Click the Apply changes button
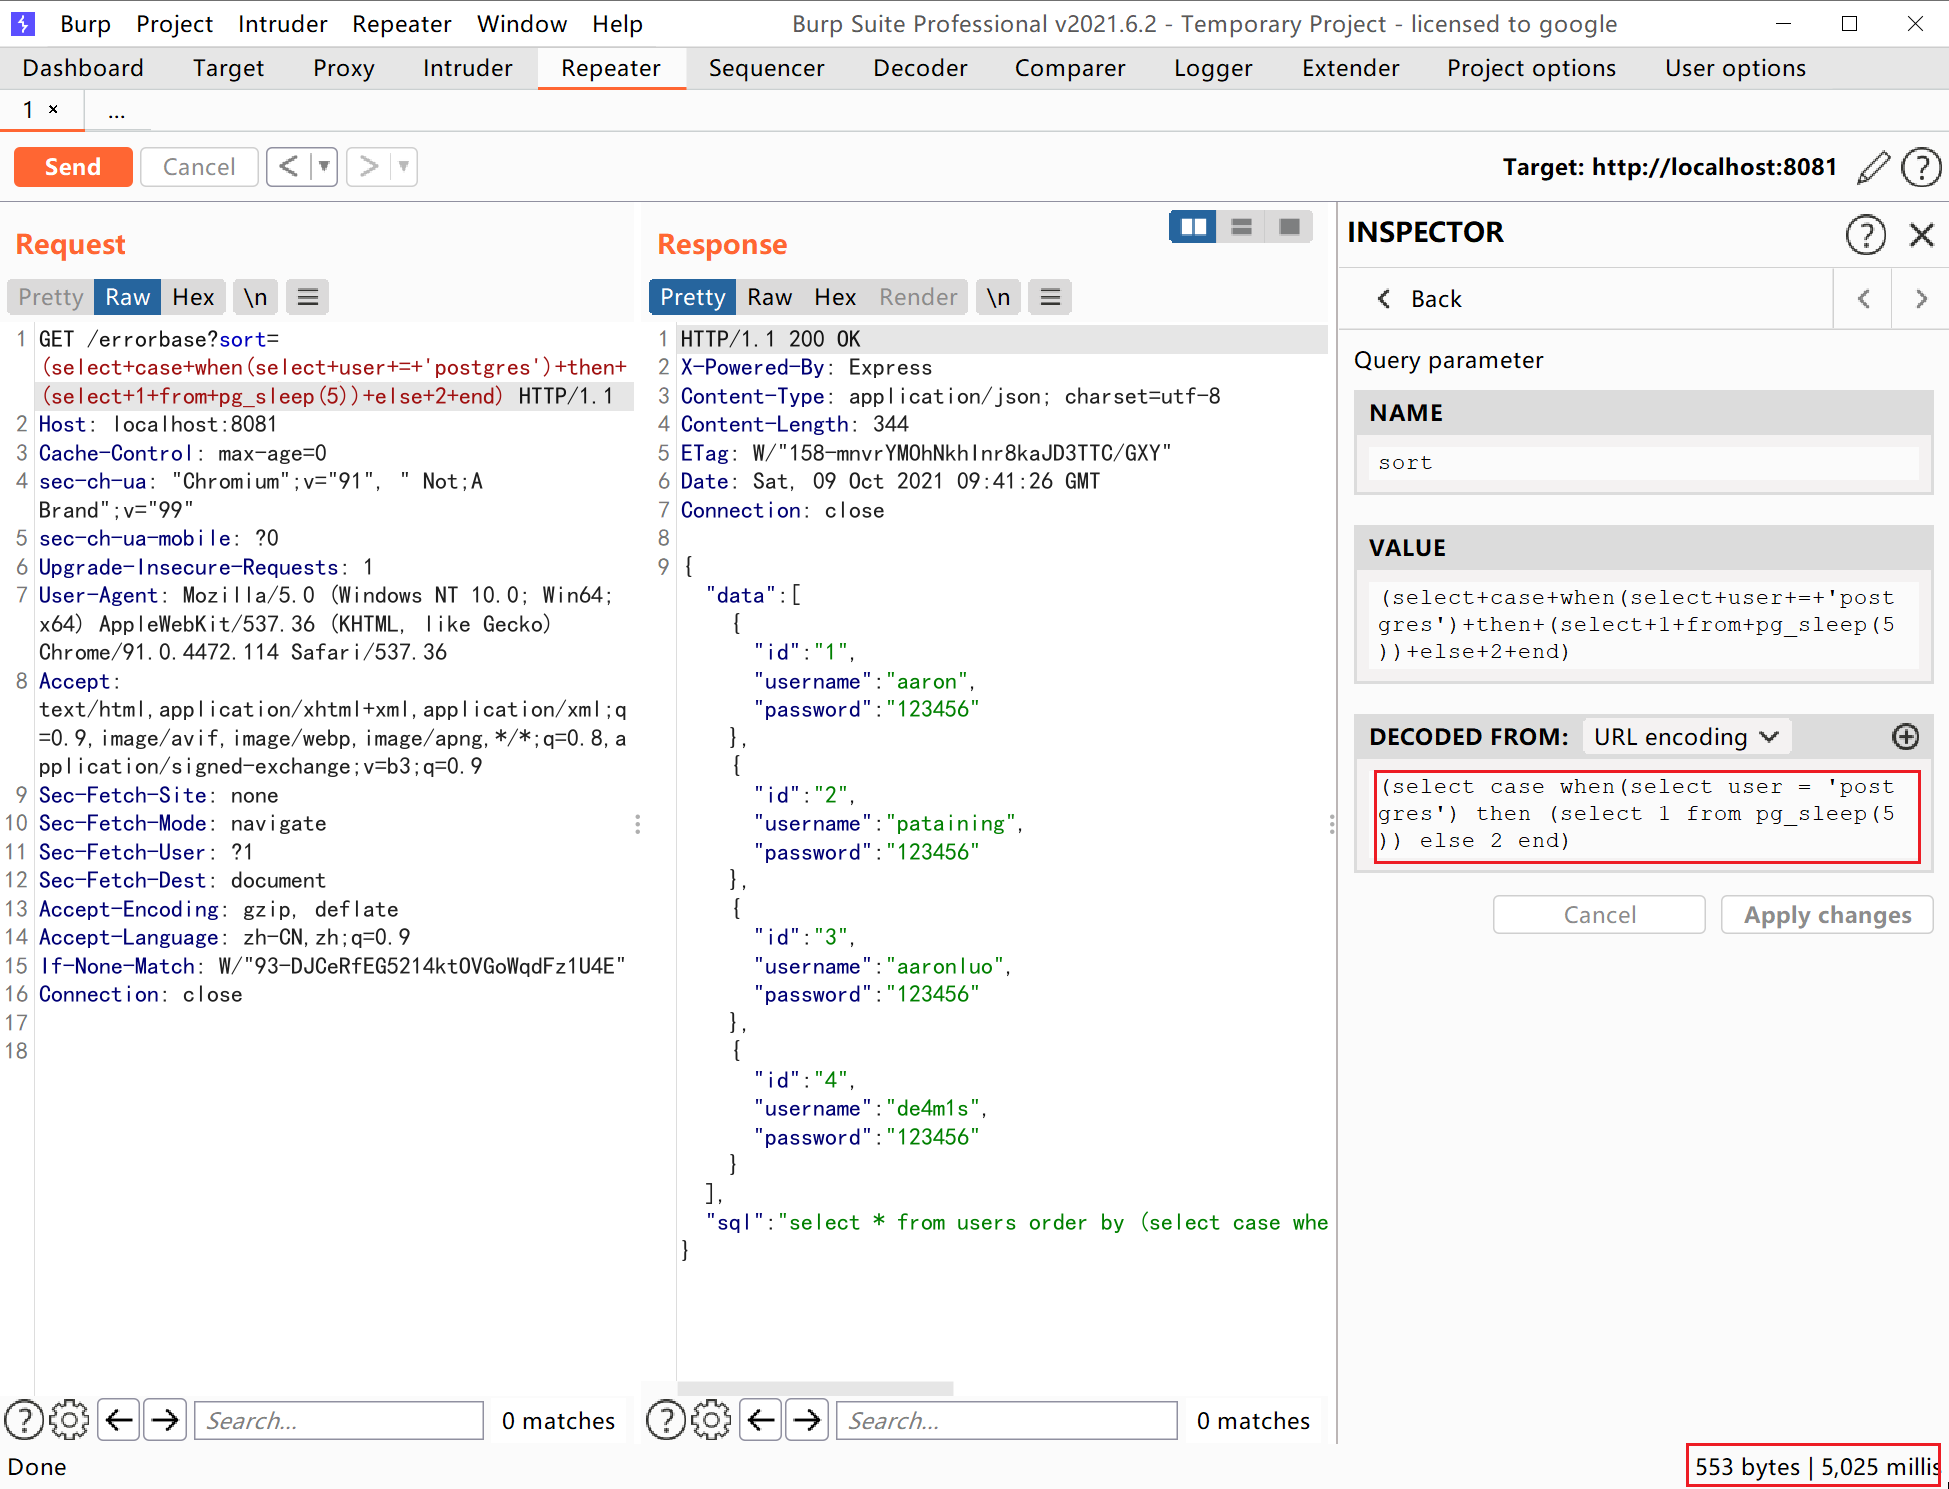This screenshot has height=1489, width=1949. (x=1826, y=915)
